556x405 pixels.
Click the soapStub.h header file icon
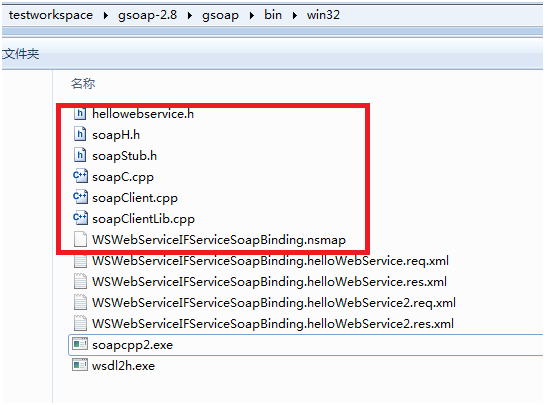click(80, 156)
